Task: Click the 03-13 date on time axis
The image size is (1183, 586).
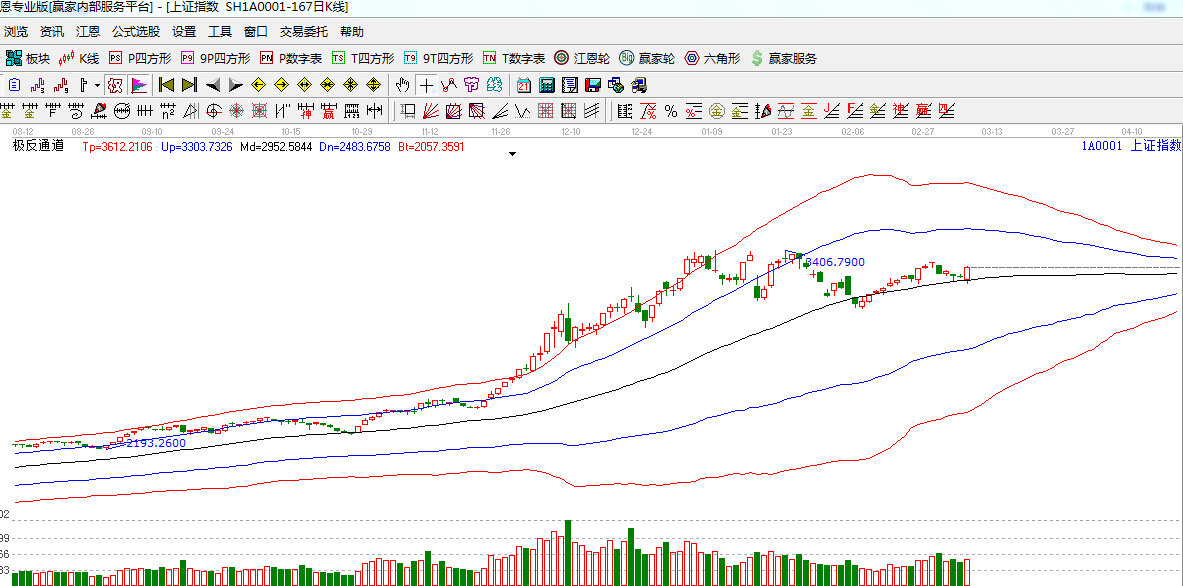Action: tap(991, 131)
